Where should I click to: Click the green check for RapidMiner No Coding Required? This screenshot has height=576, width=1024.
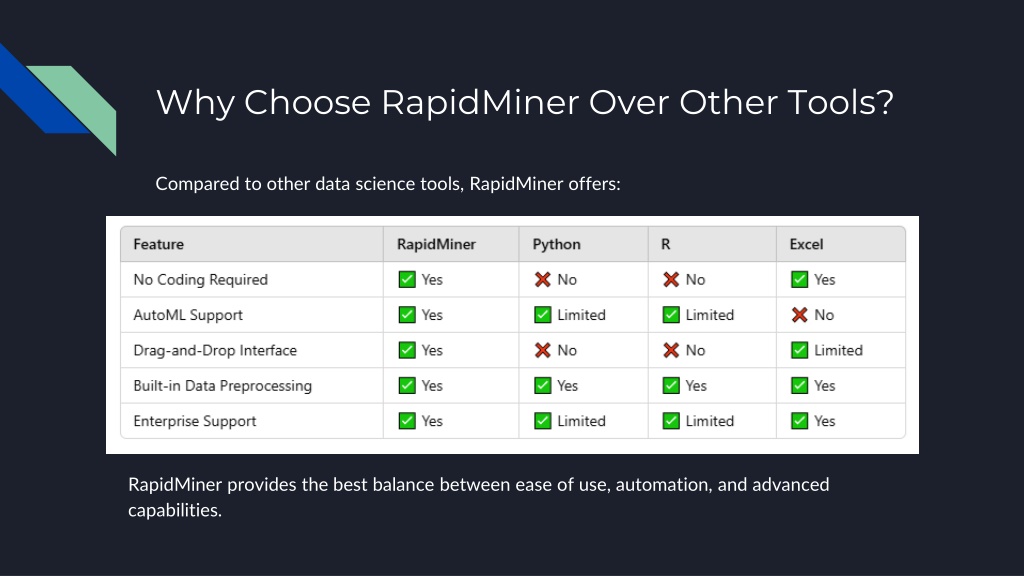pyautogui.click(x=407, y=280)
